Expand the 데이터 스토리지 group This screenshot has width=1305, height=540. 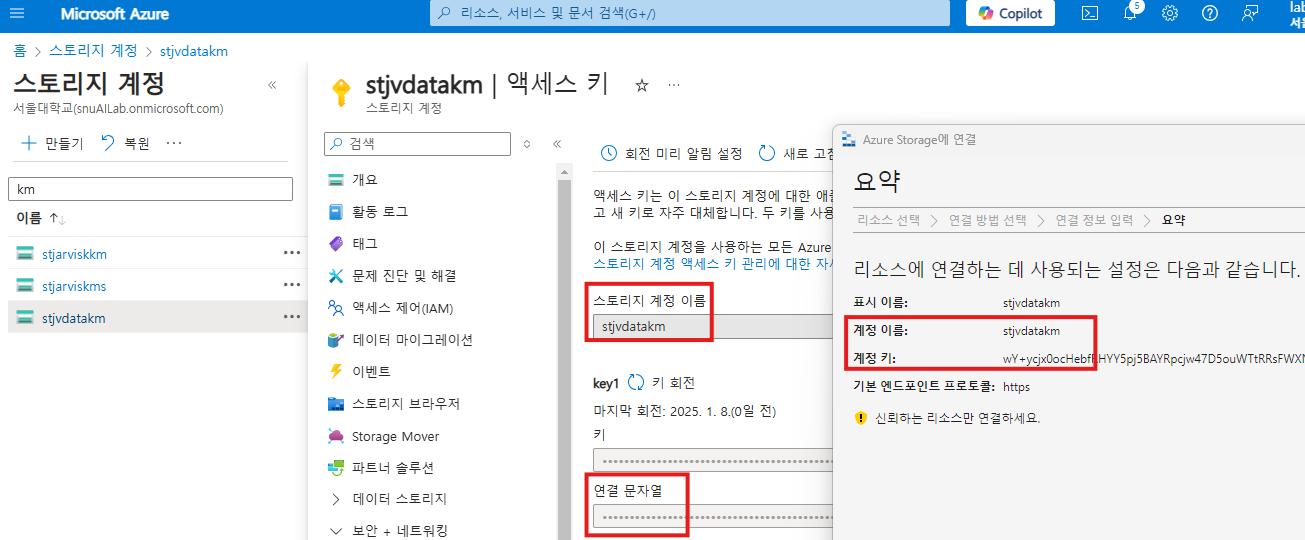390,499
